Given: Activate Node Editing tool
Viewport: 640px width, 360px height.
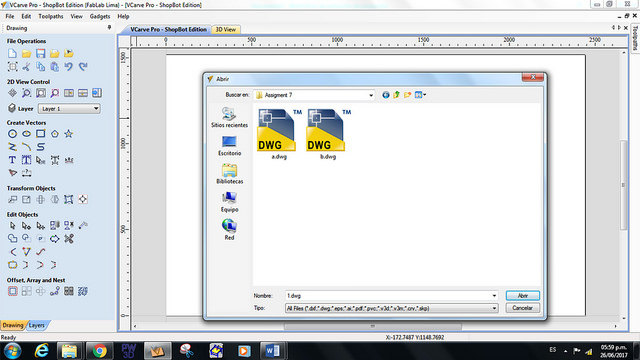Looking at the screenshot, I should click(x=27, y=225).
